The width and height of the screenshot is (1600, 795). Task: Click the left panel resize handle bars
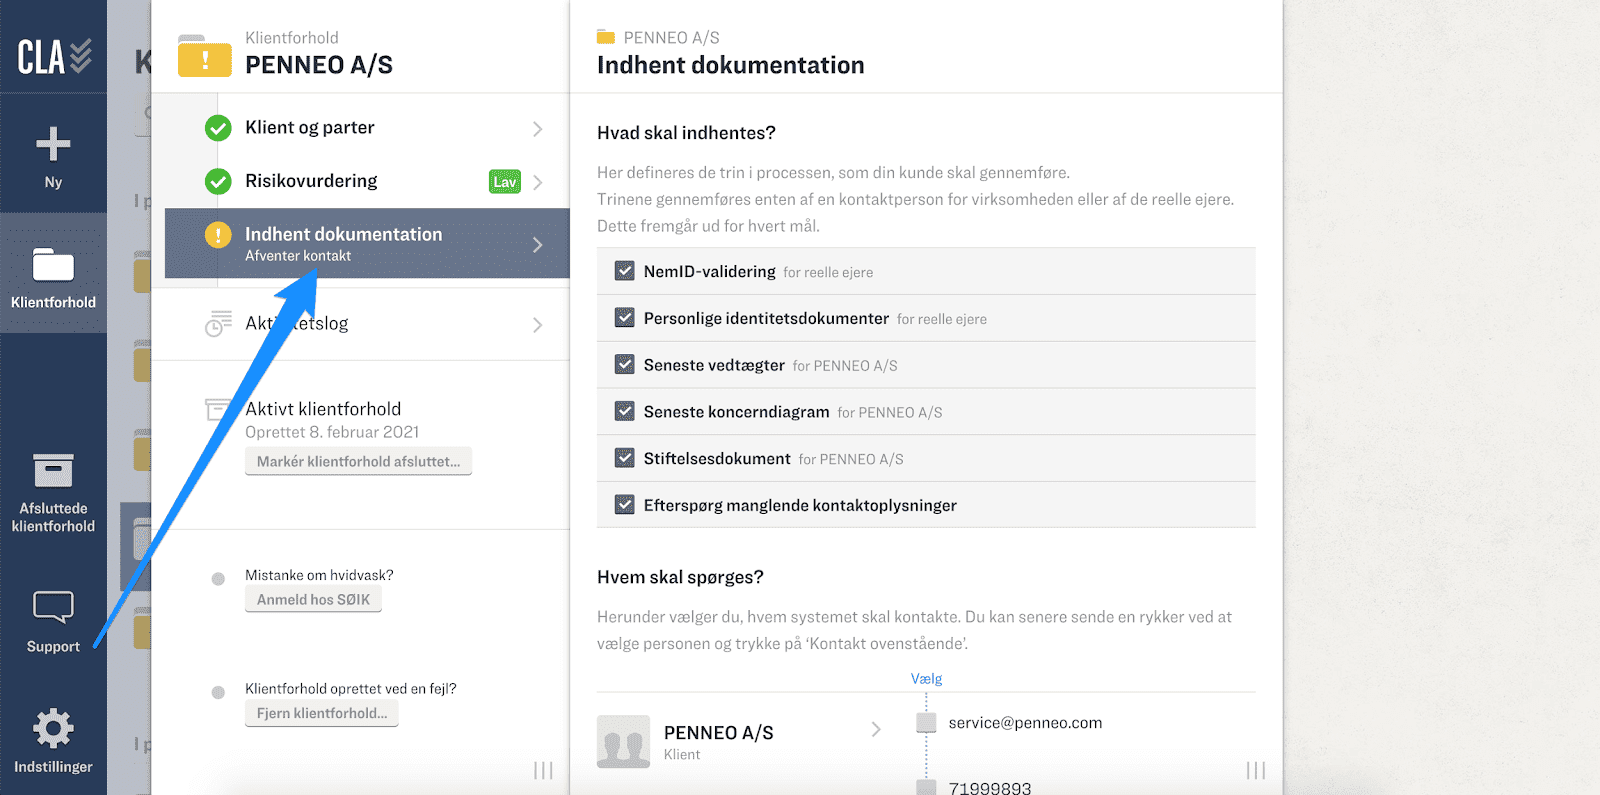pos(543,770)
